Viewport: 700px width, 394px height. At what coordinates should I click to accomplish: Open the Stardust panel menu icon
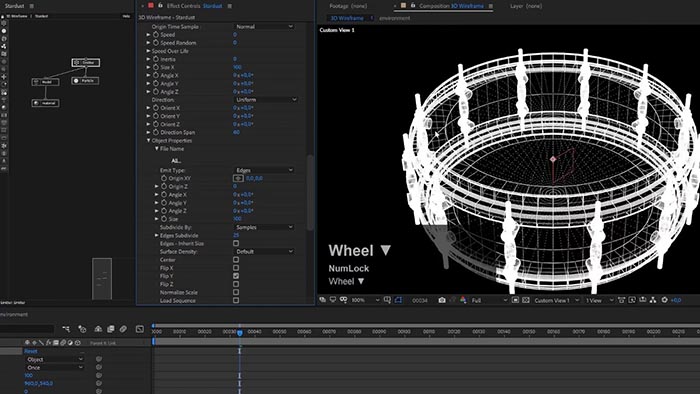tap(32, 6)
